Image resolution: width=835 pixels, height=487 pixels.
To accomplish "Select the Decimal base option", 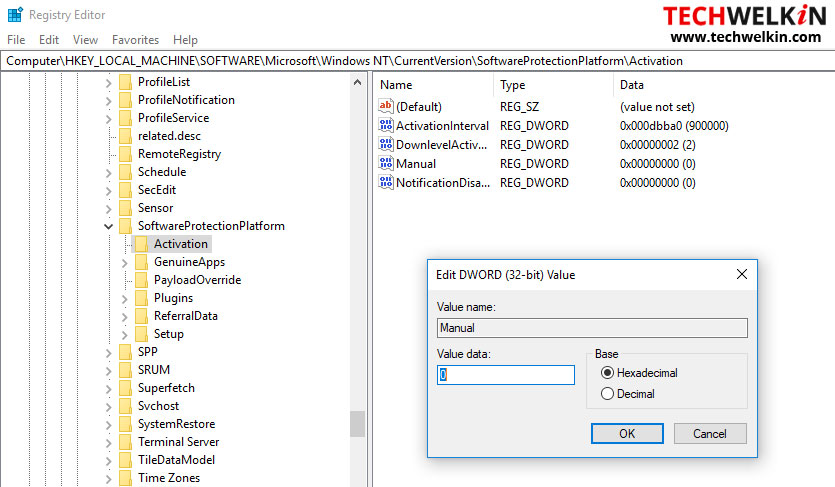I will [628, 394].
